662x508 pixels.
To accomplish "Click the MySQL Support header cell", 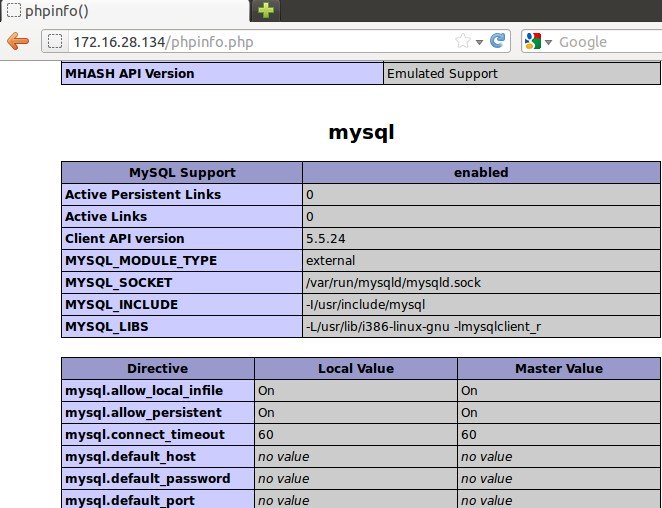I will (x=182, y=172).
